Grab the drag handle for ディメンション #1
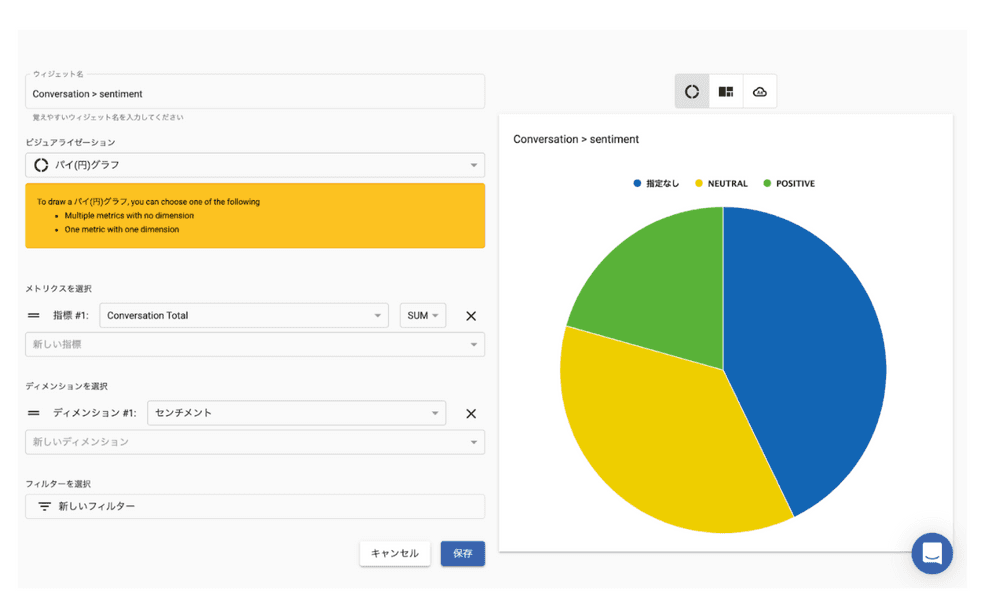Viewport: 1000px width, 606px height. (33, 413)
